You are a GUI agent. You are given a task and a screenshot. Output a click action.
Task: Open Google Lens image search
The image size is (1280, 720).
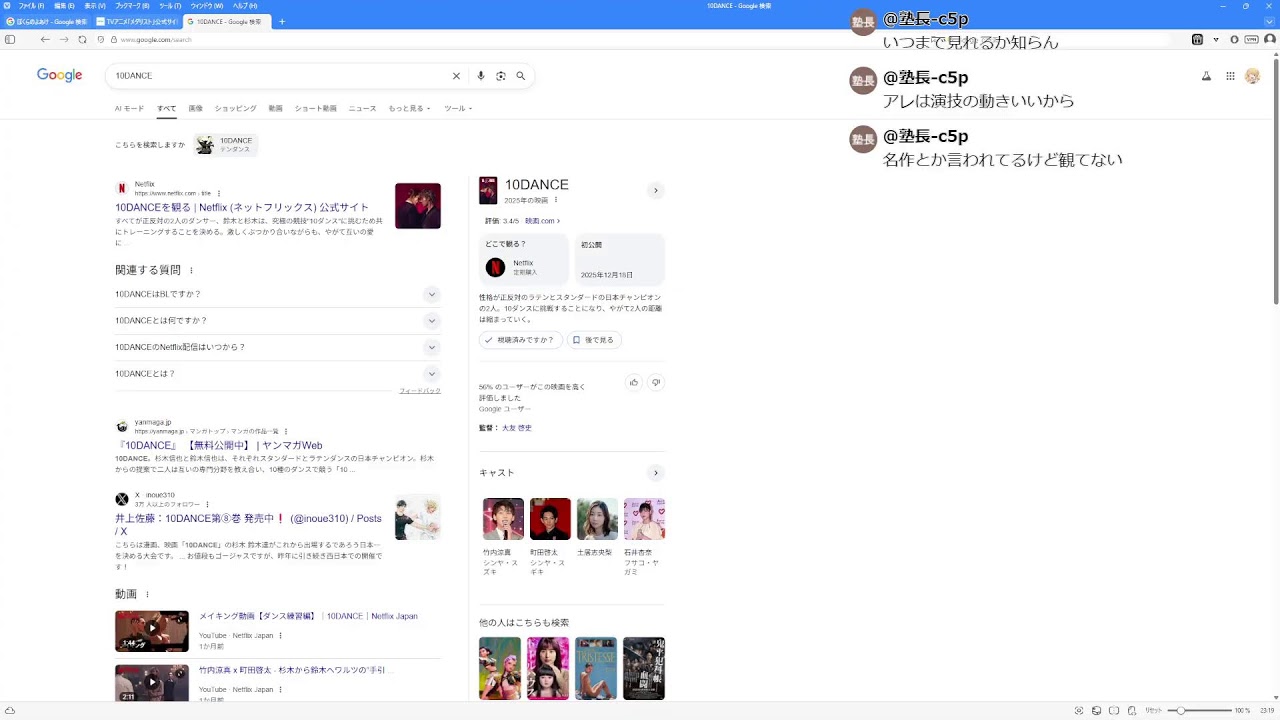(x=501, y=76)
